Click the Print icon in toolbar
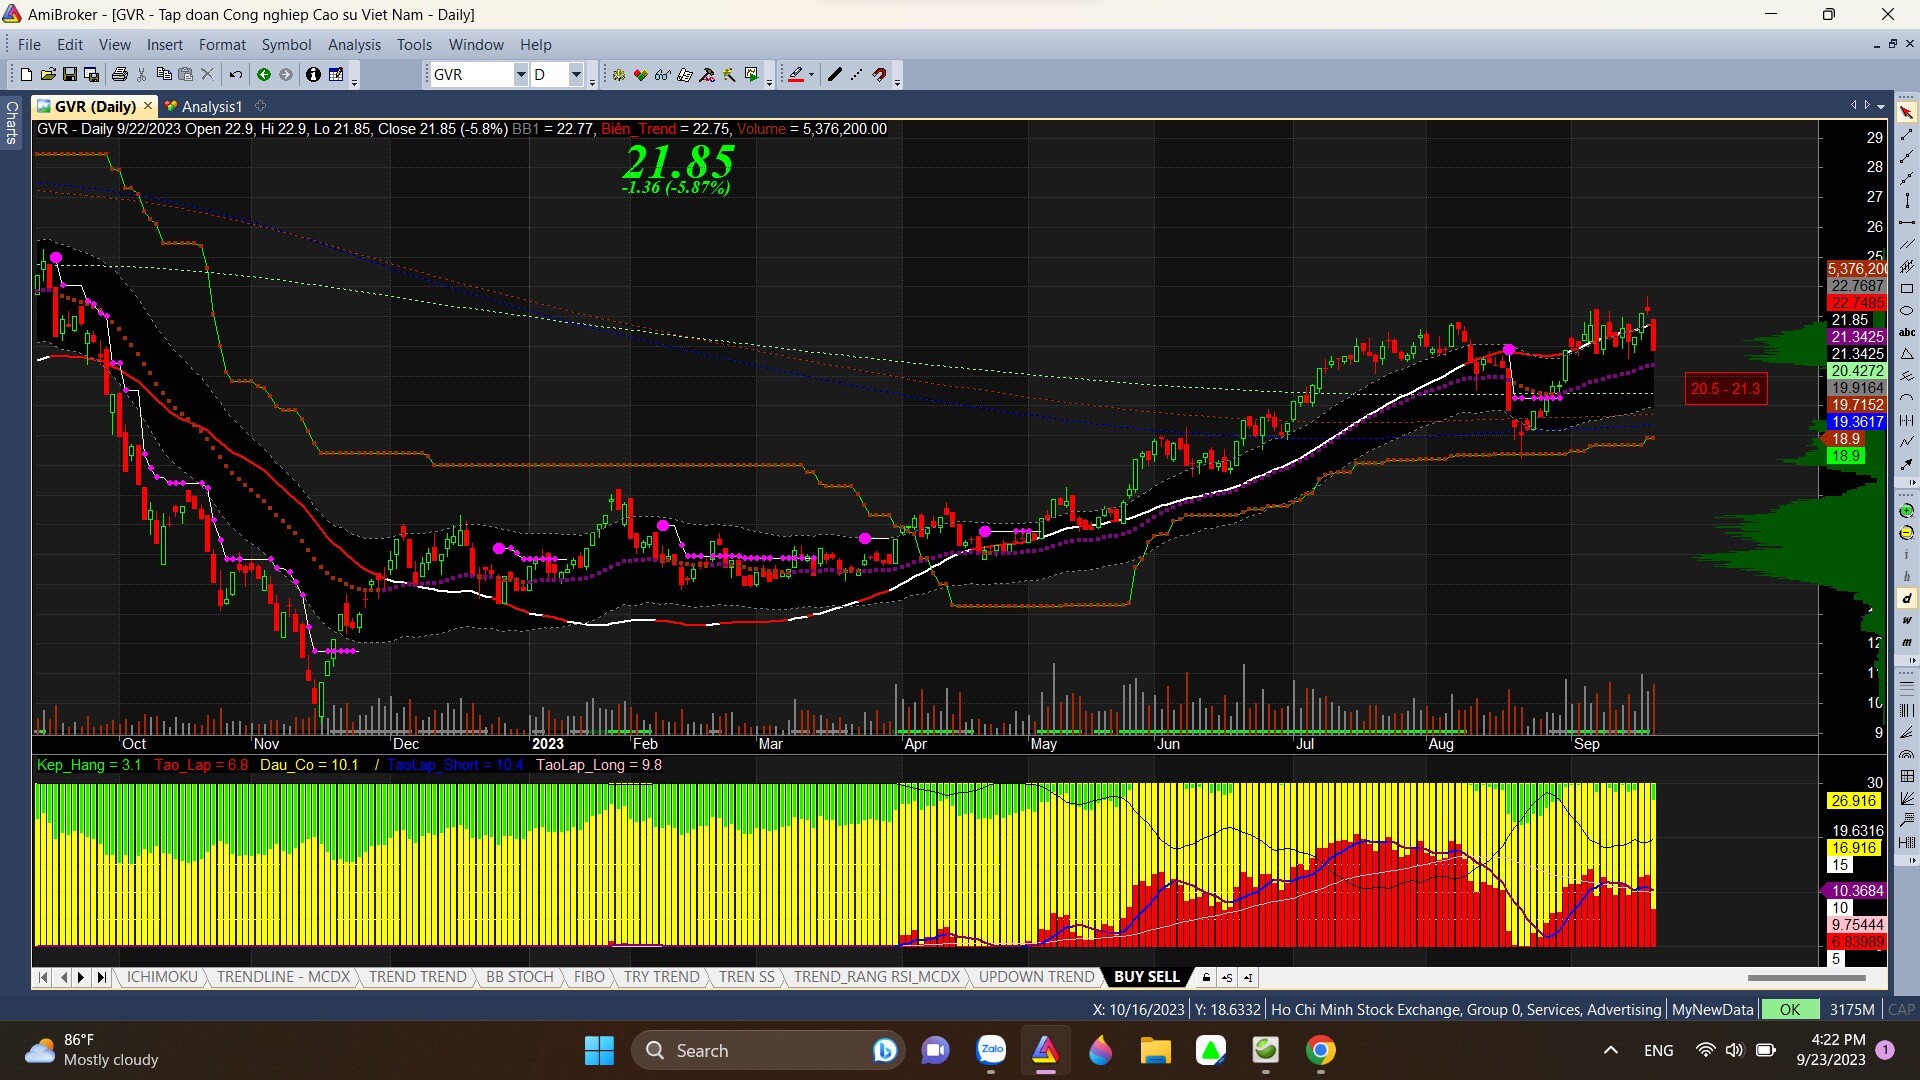Viewport: 1920px width, 1080px height. pos(119,75)
